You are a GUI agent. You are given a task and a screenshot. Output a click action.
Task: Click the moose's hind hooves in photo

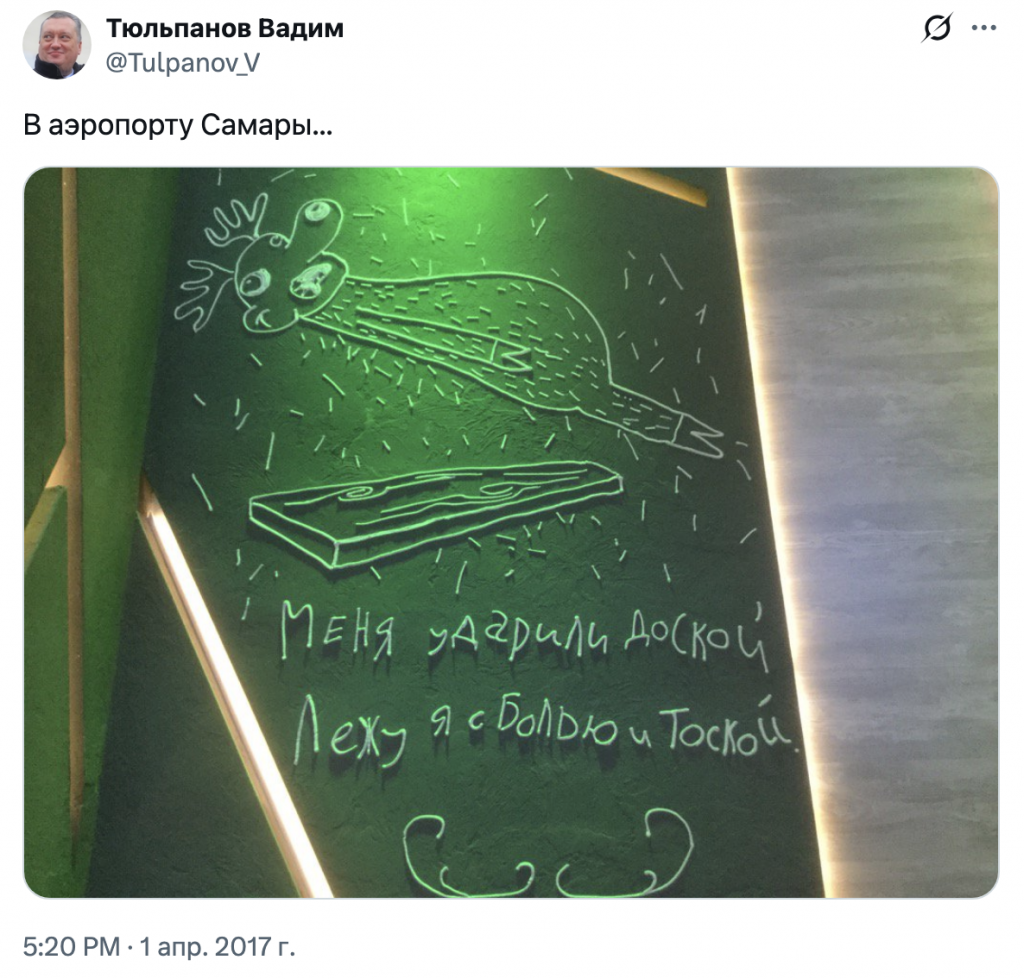[x=699, y=434]
